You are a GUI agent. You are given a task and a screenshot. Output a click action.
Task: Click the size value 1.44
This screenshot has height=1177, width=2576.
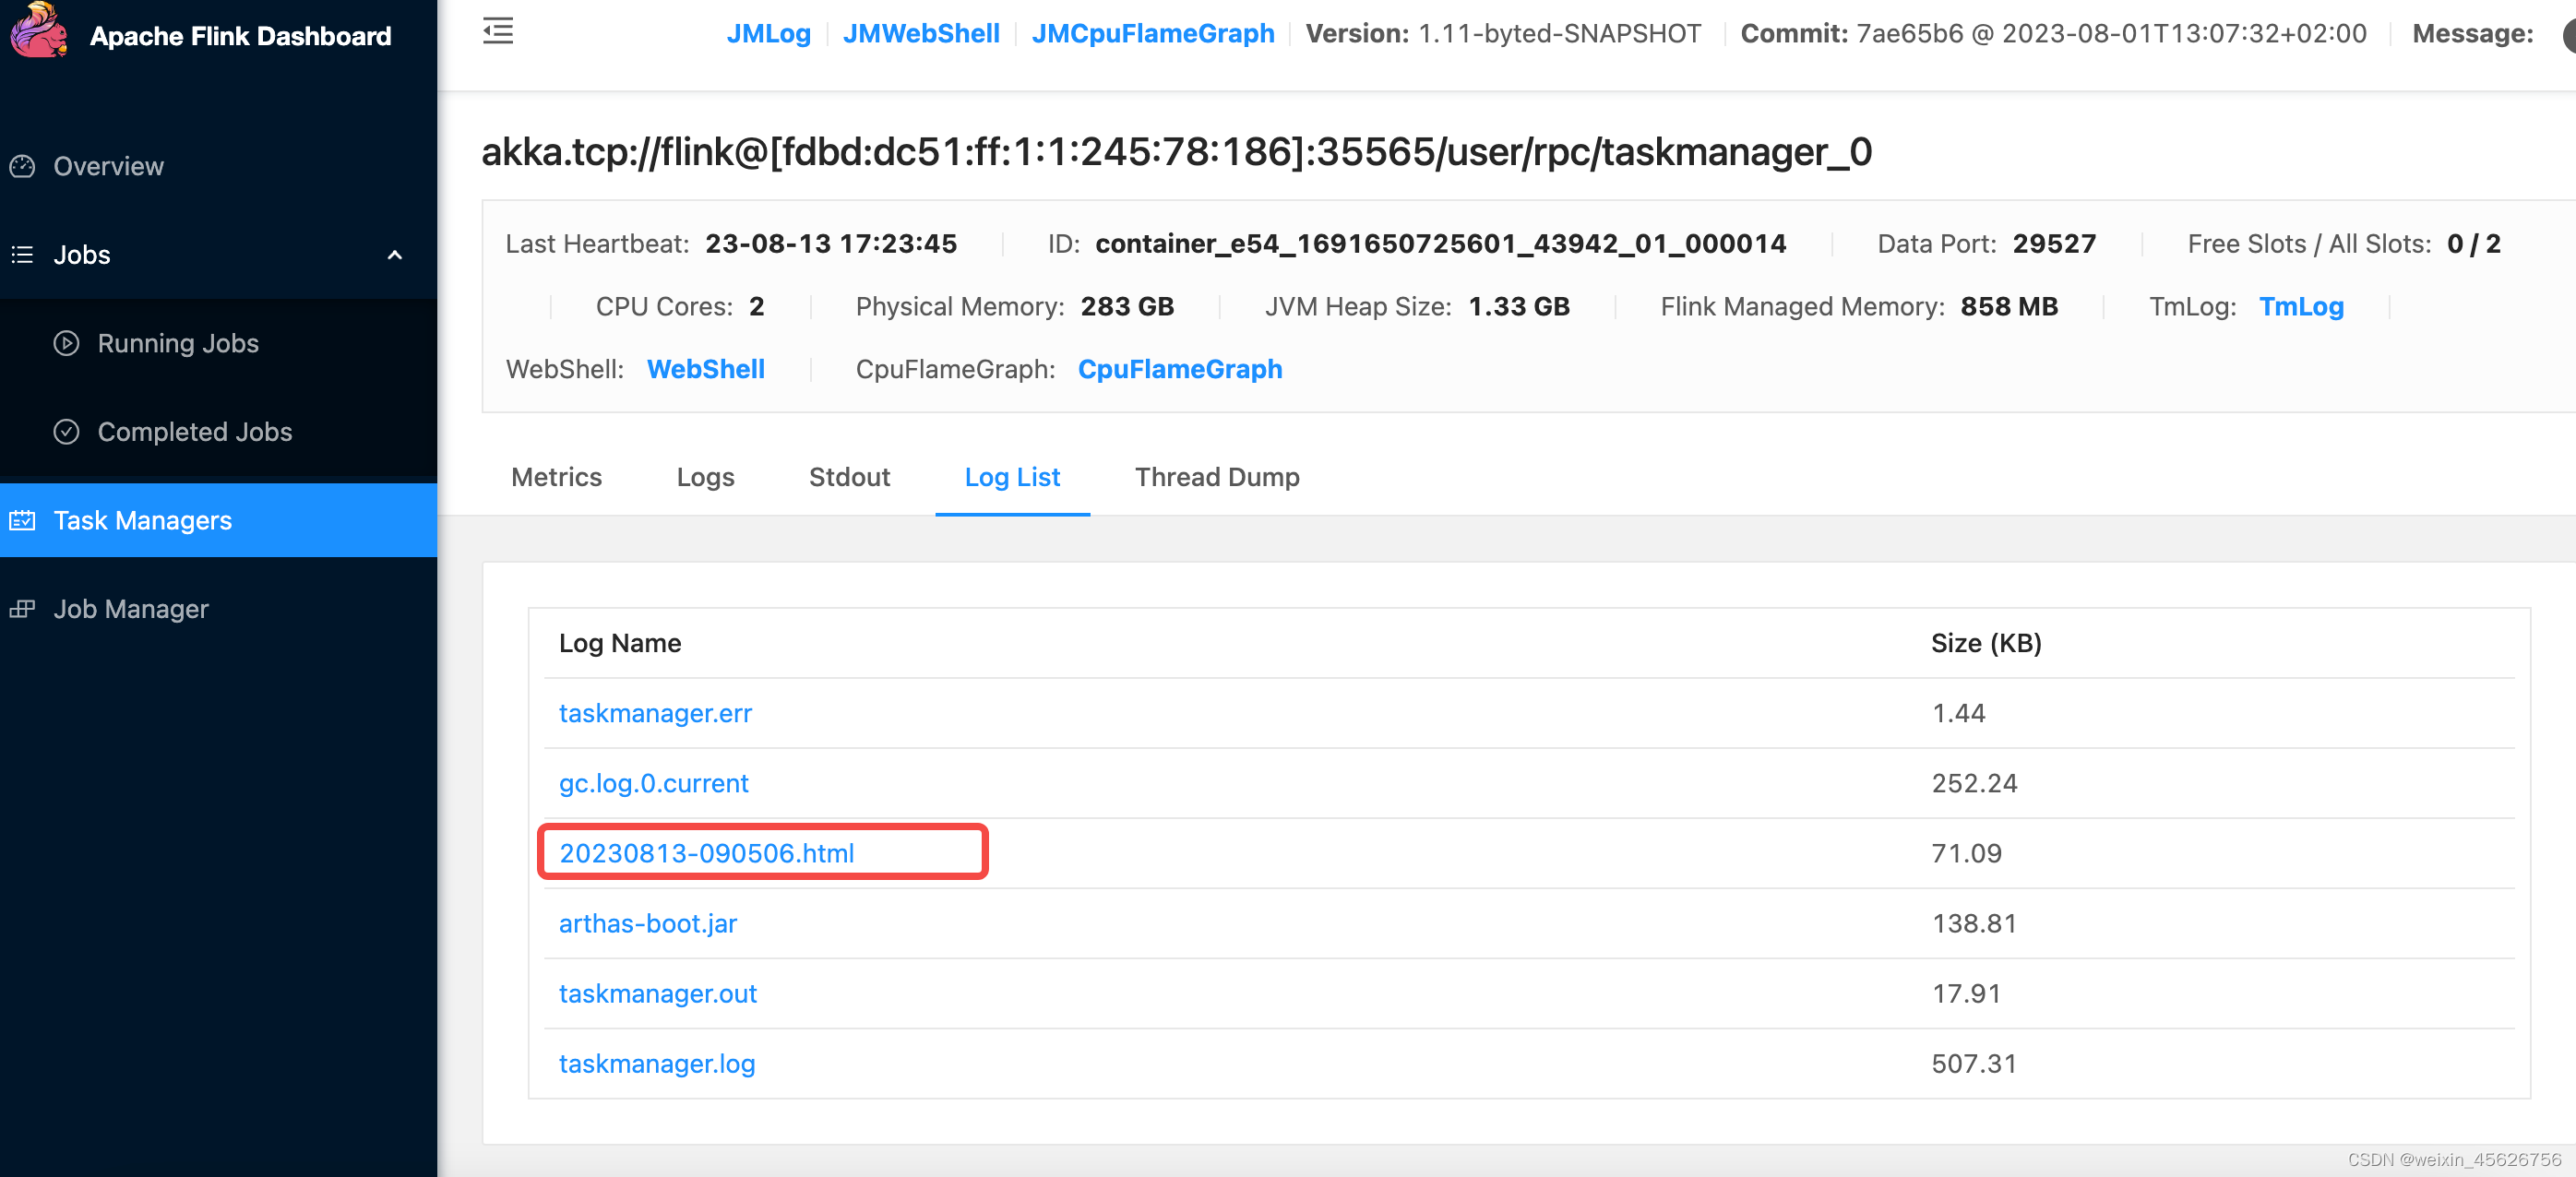click(1958, 713)
